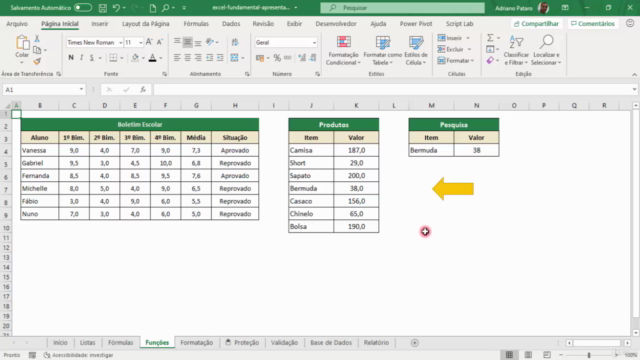Open Localizar e Selecionar menu
This screenshot has width=640, height=360.
(546, 51)
